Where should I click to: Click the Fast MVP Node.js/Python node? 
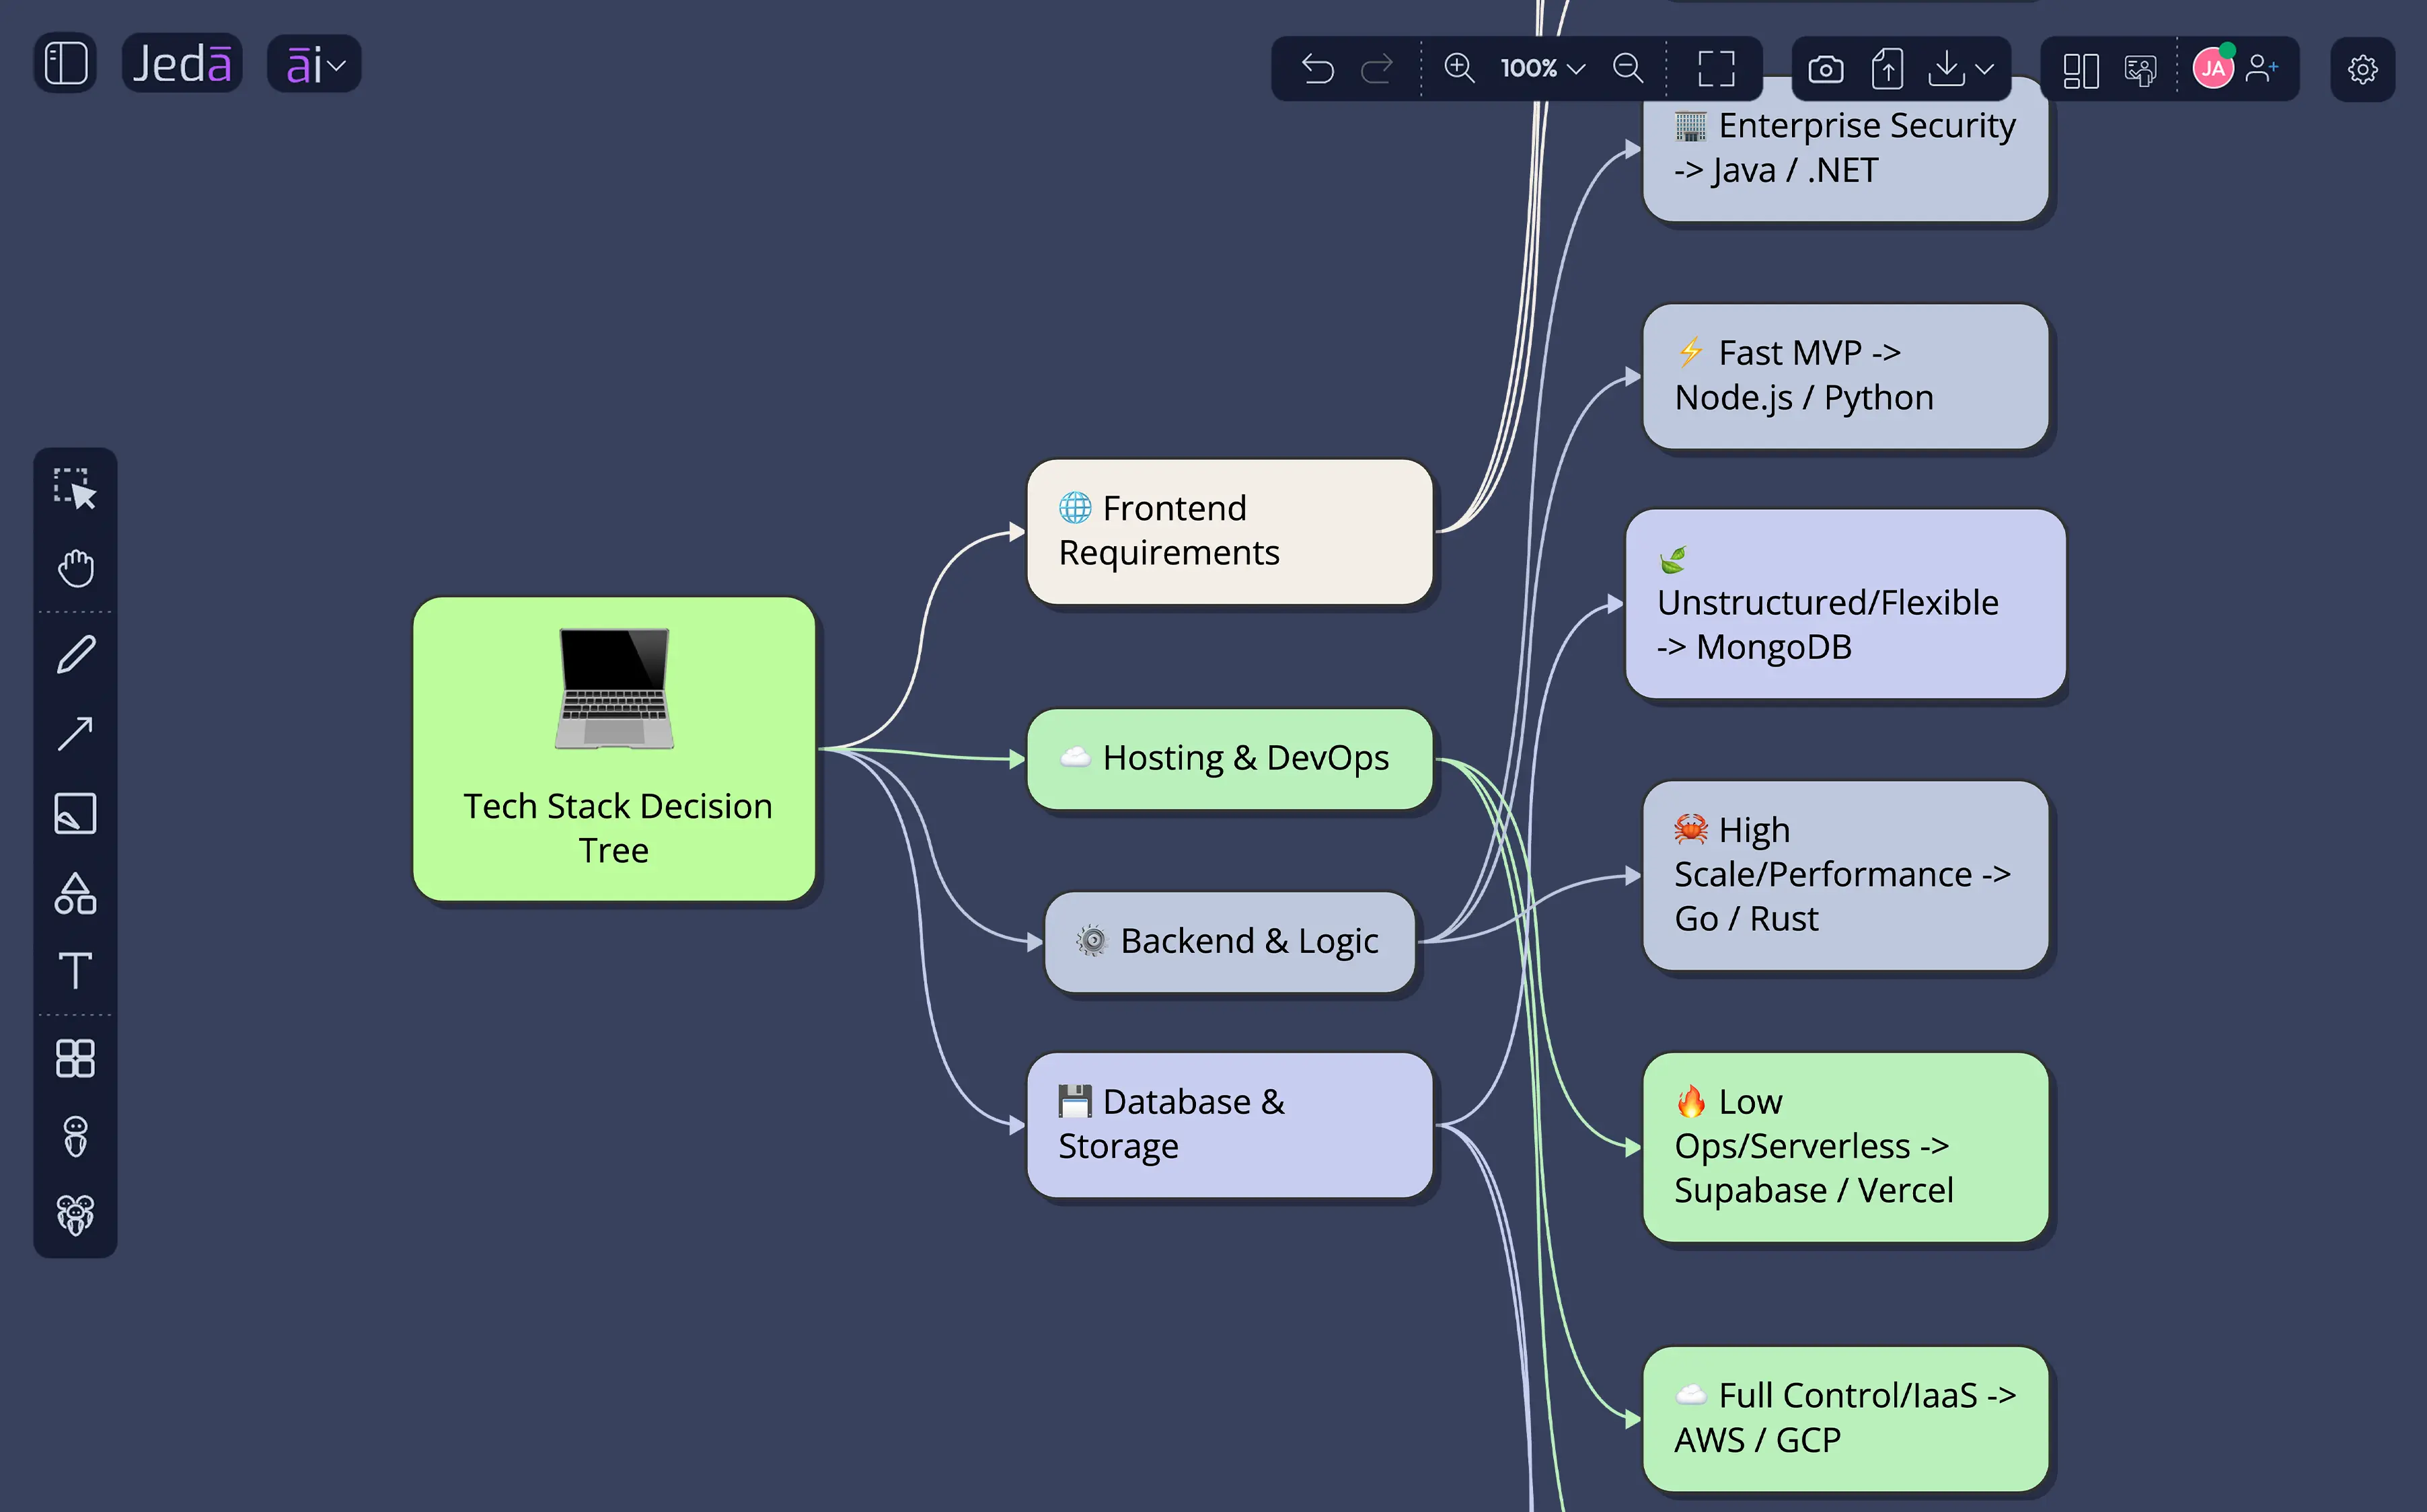tap(1846, 377)
